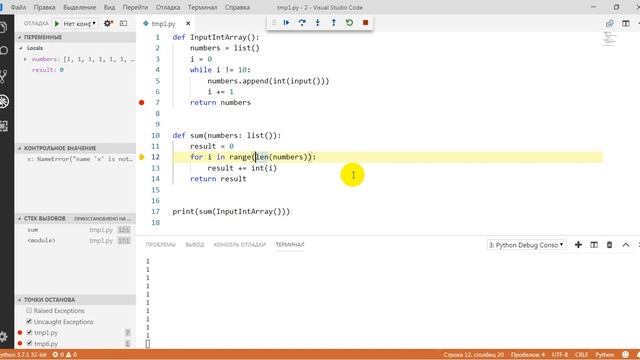Open the terminal selector dropdown

tap(526, 245)
